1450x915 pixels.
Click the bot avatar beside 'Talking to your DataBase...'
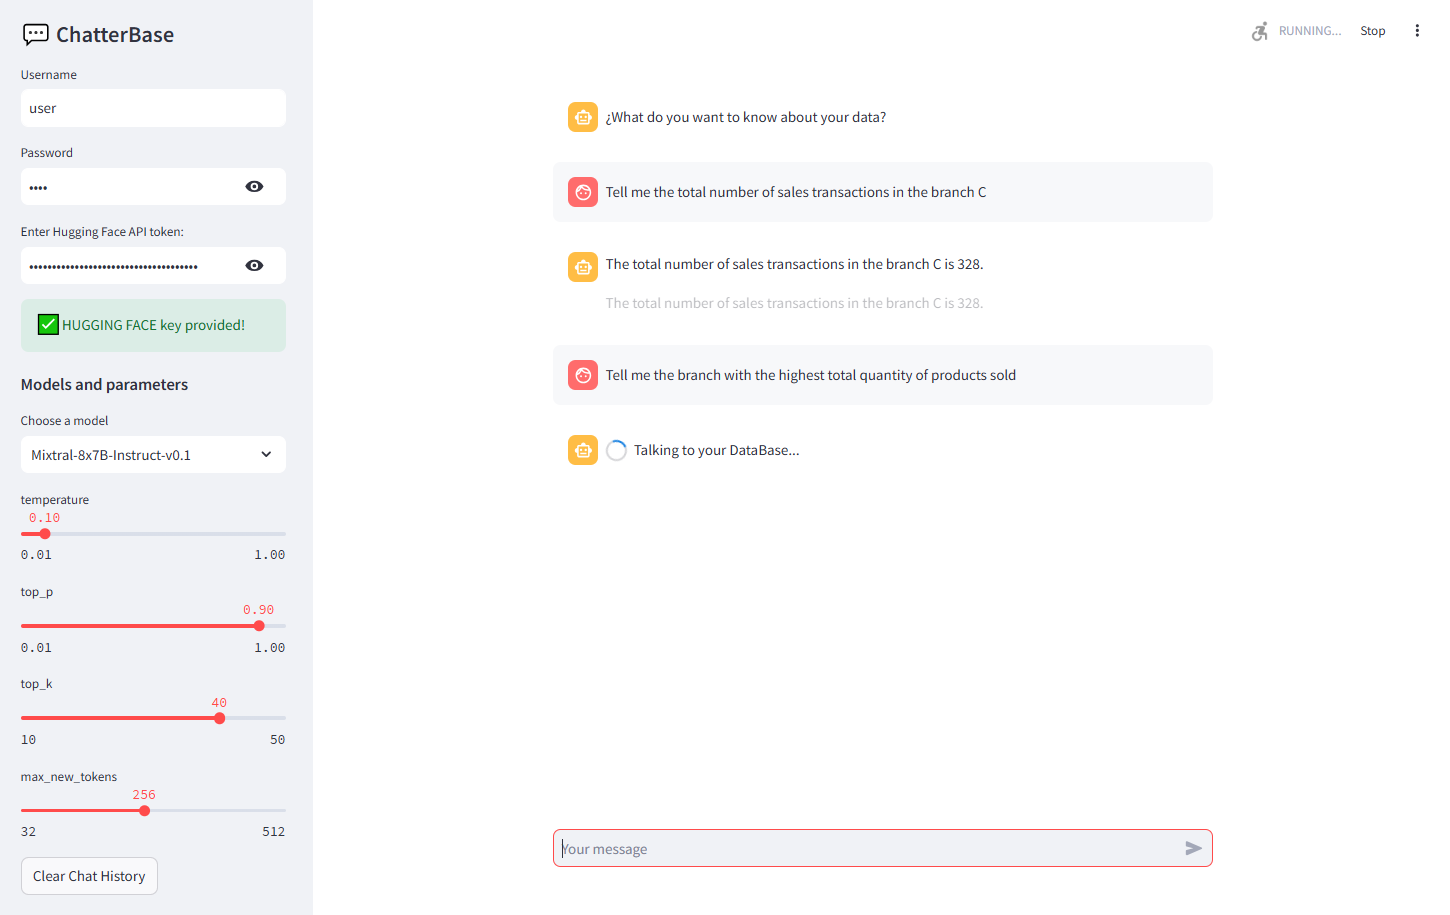click(583, 450)
